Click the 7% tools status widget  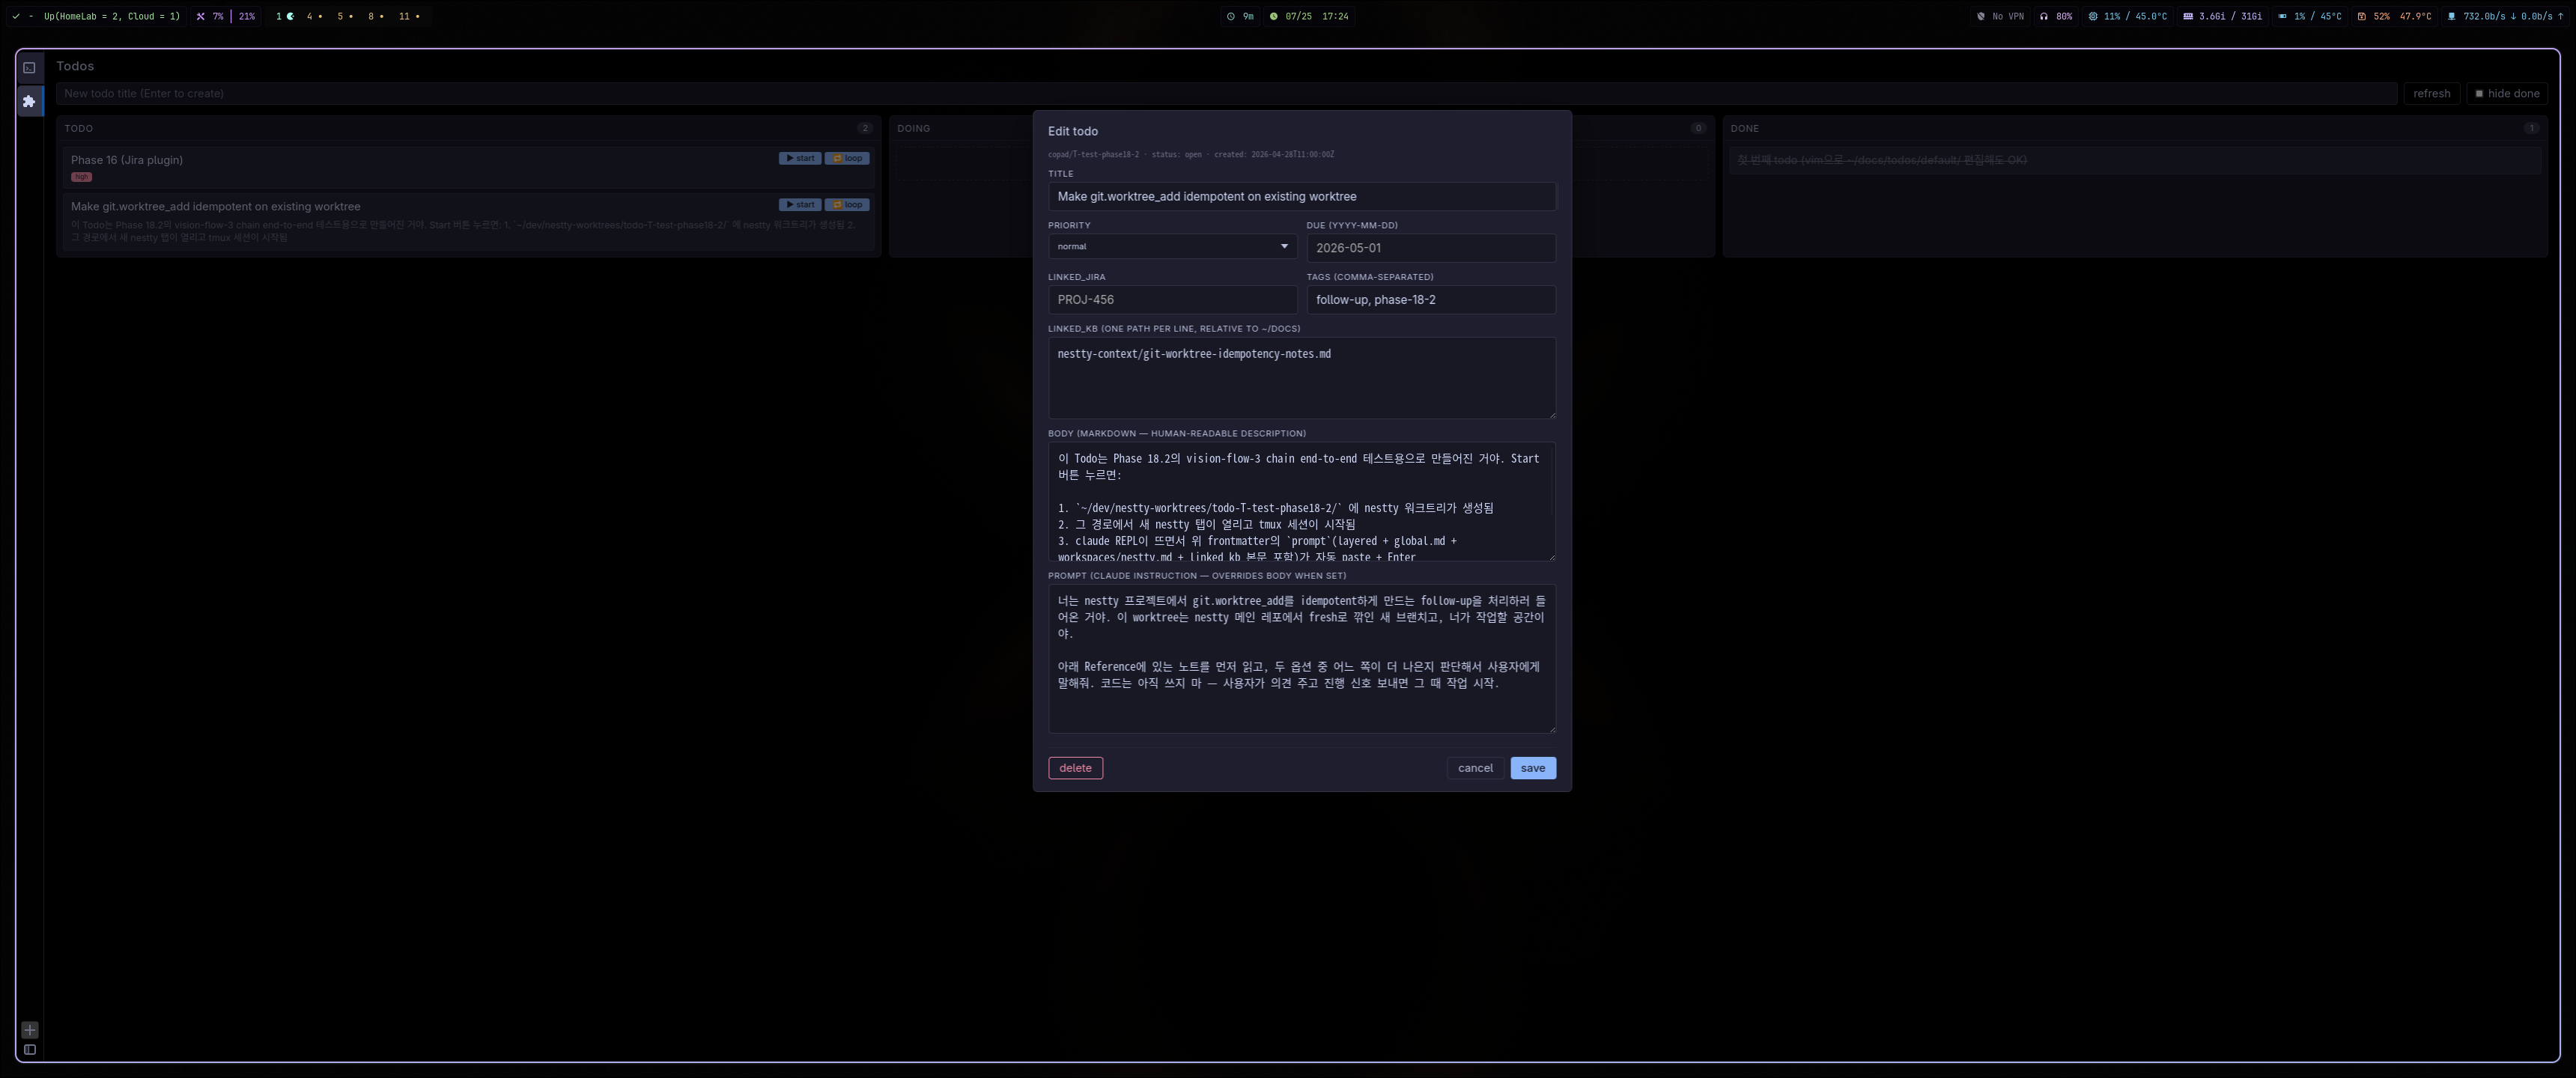(210, 16)
